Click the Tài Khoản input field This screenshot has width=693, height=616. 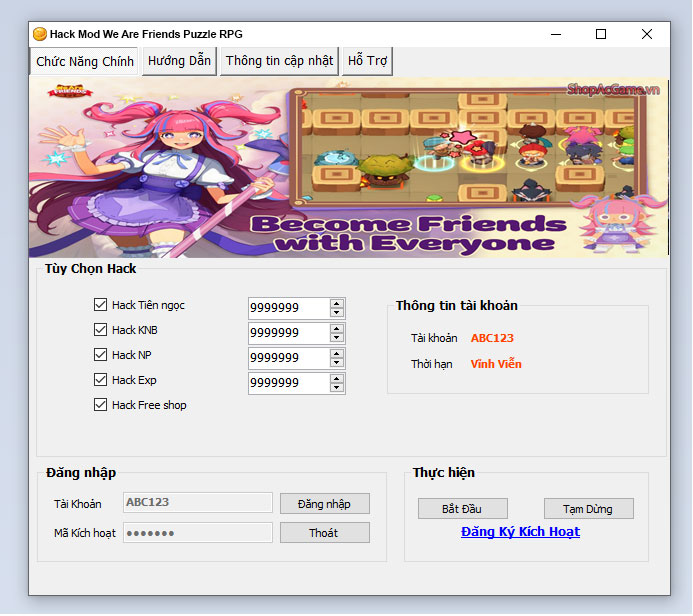pos(198,502)
